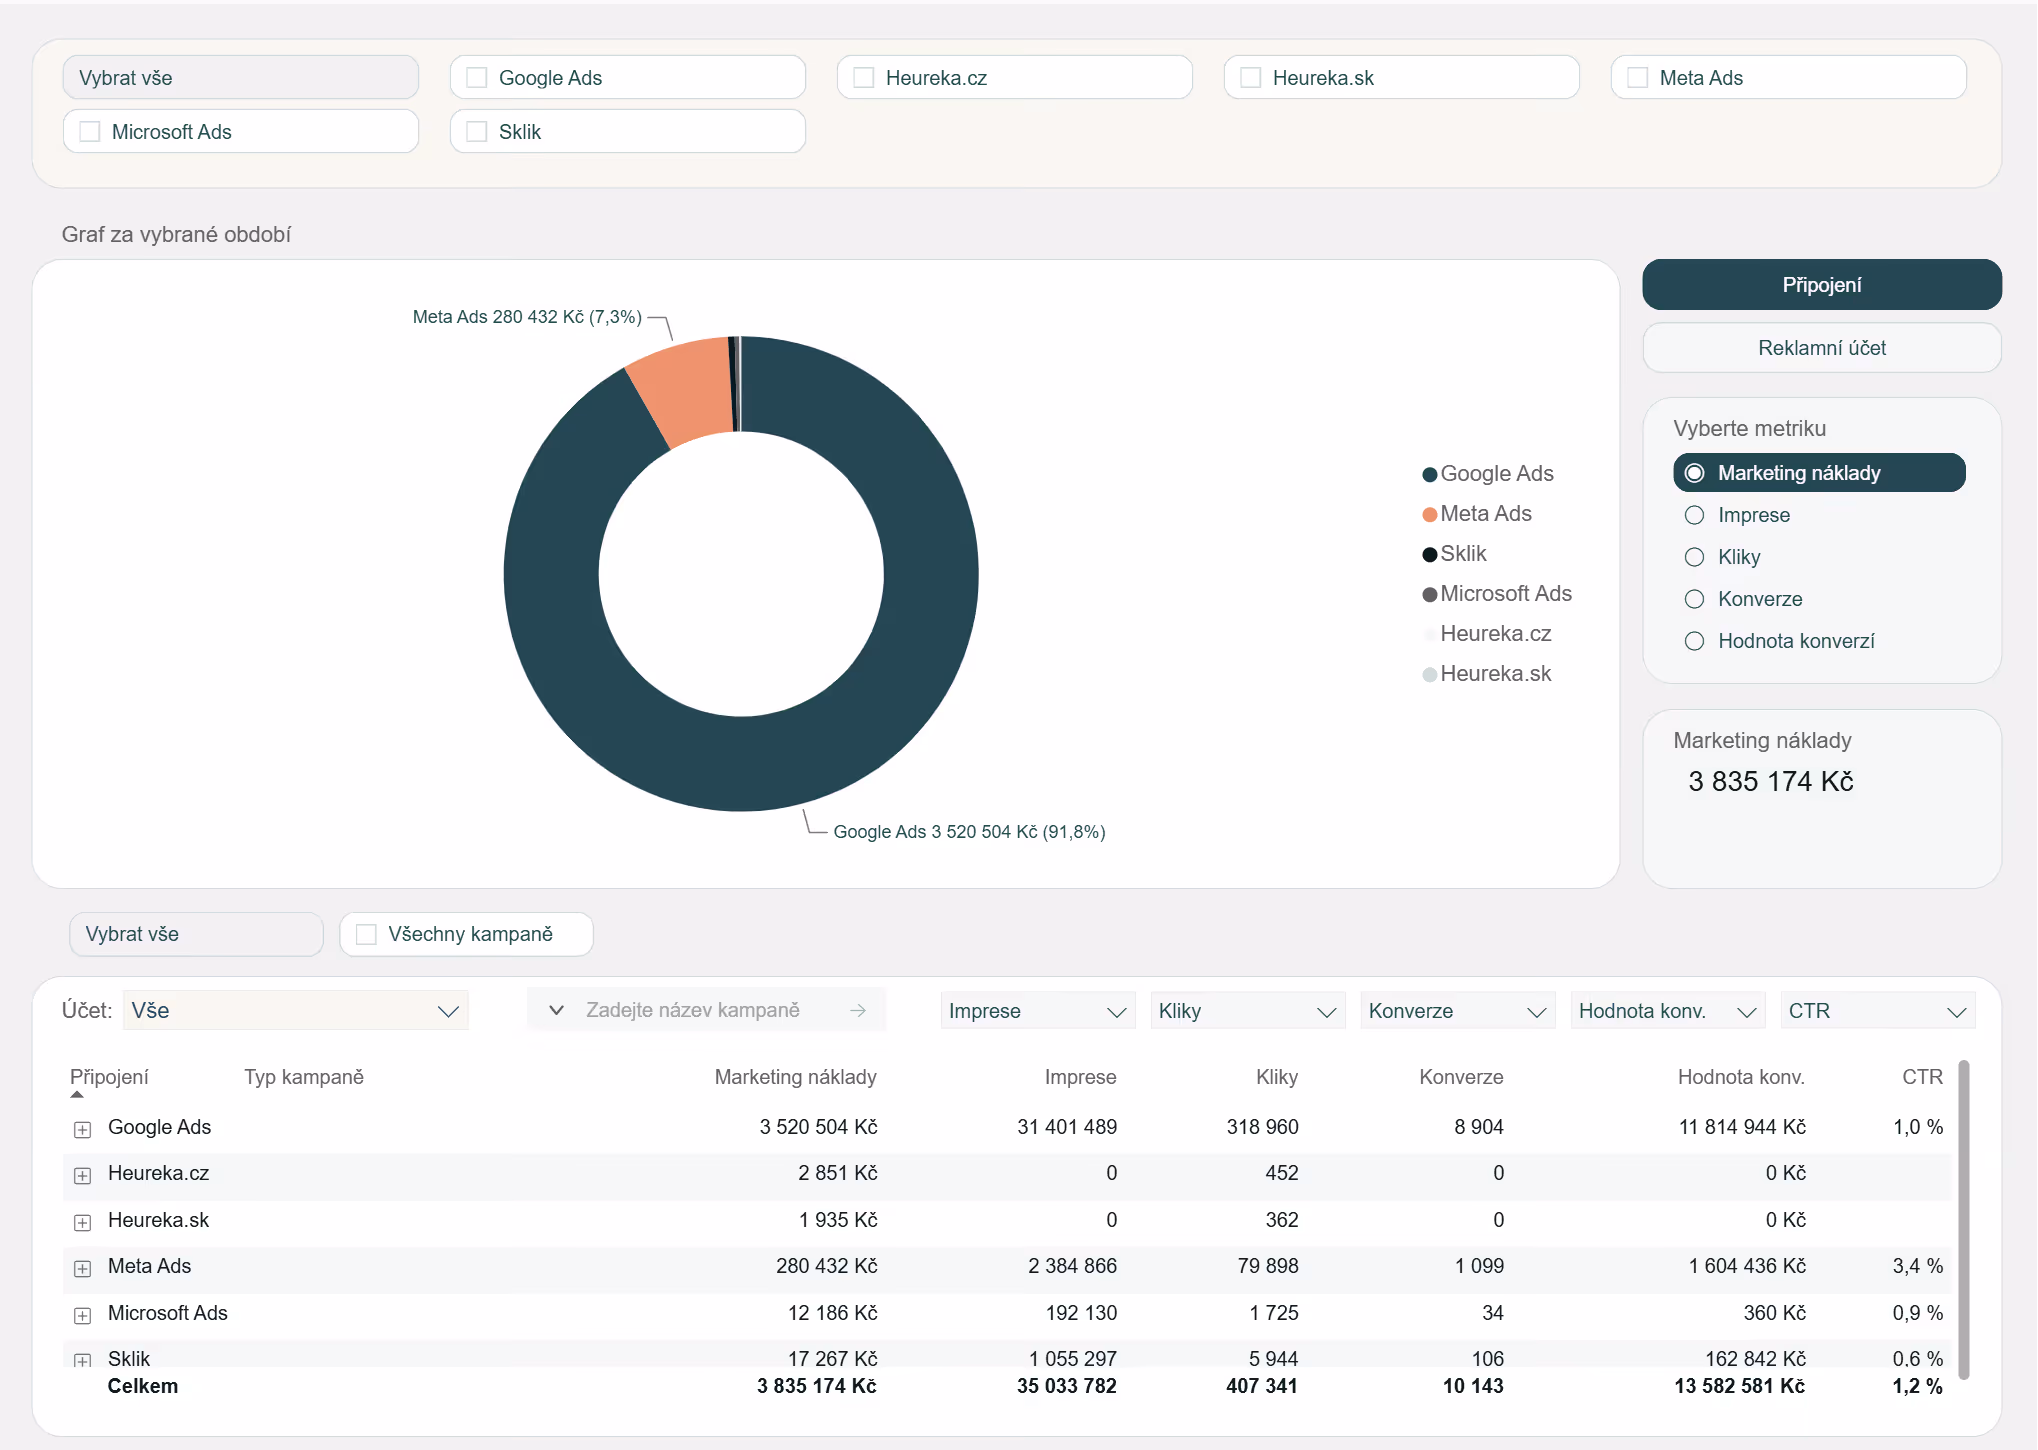Select the Imprese metric radio button

1694,515
